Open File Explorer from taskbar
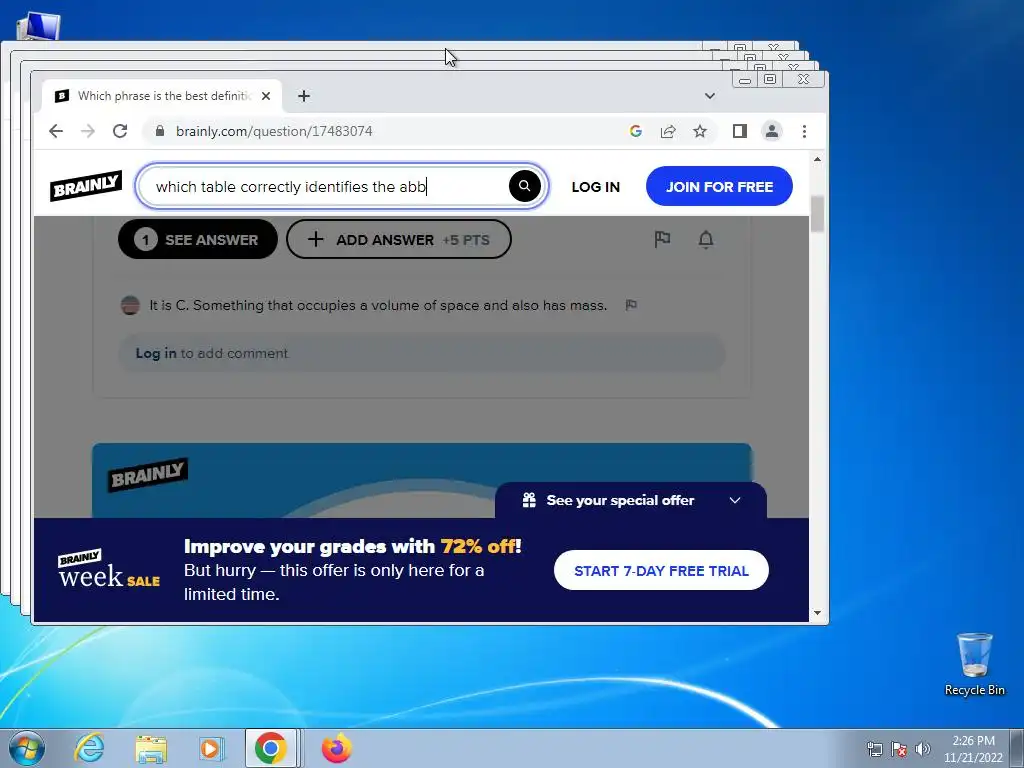This screenshot has width=1024, height=768. (151, 749)
